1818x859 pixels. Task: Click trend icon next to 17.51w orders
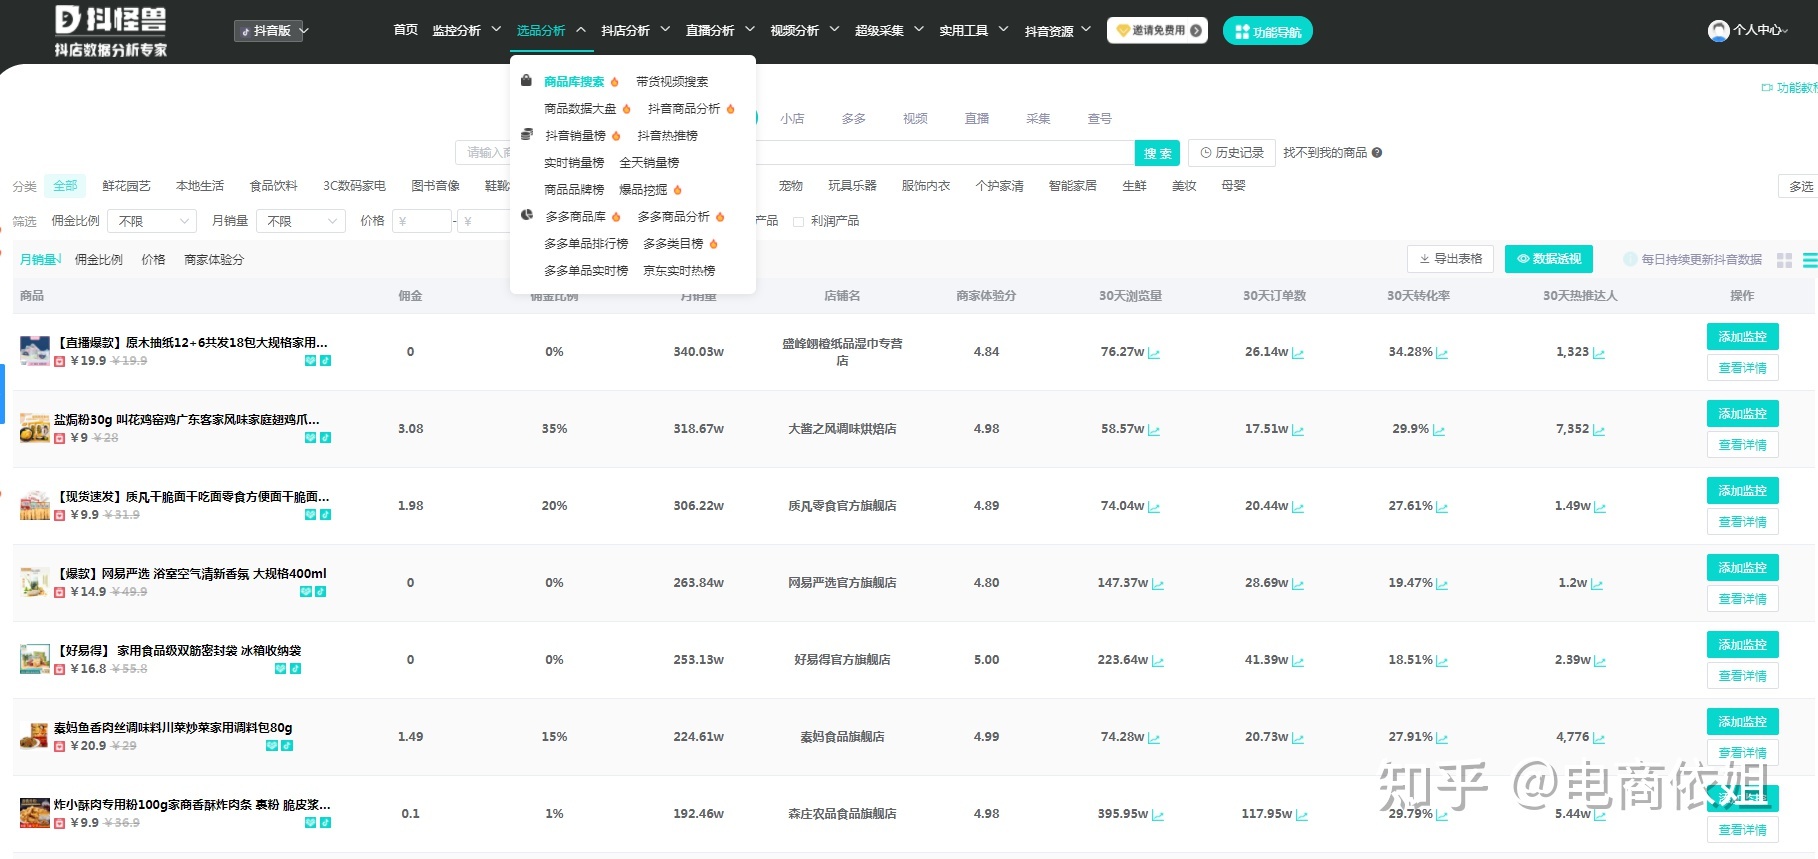pos(1298,430)
